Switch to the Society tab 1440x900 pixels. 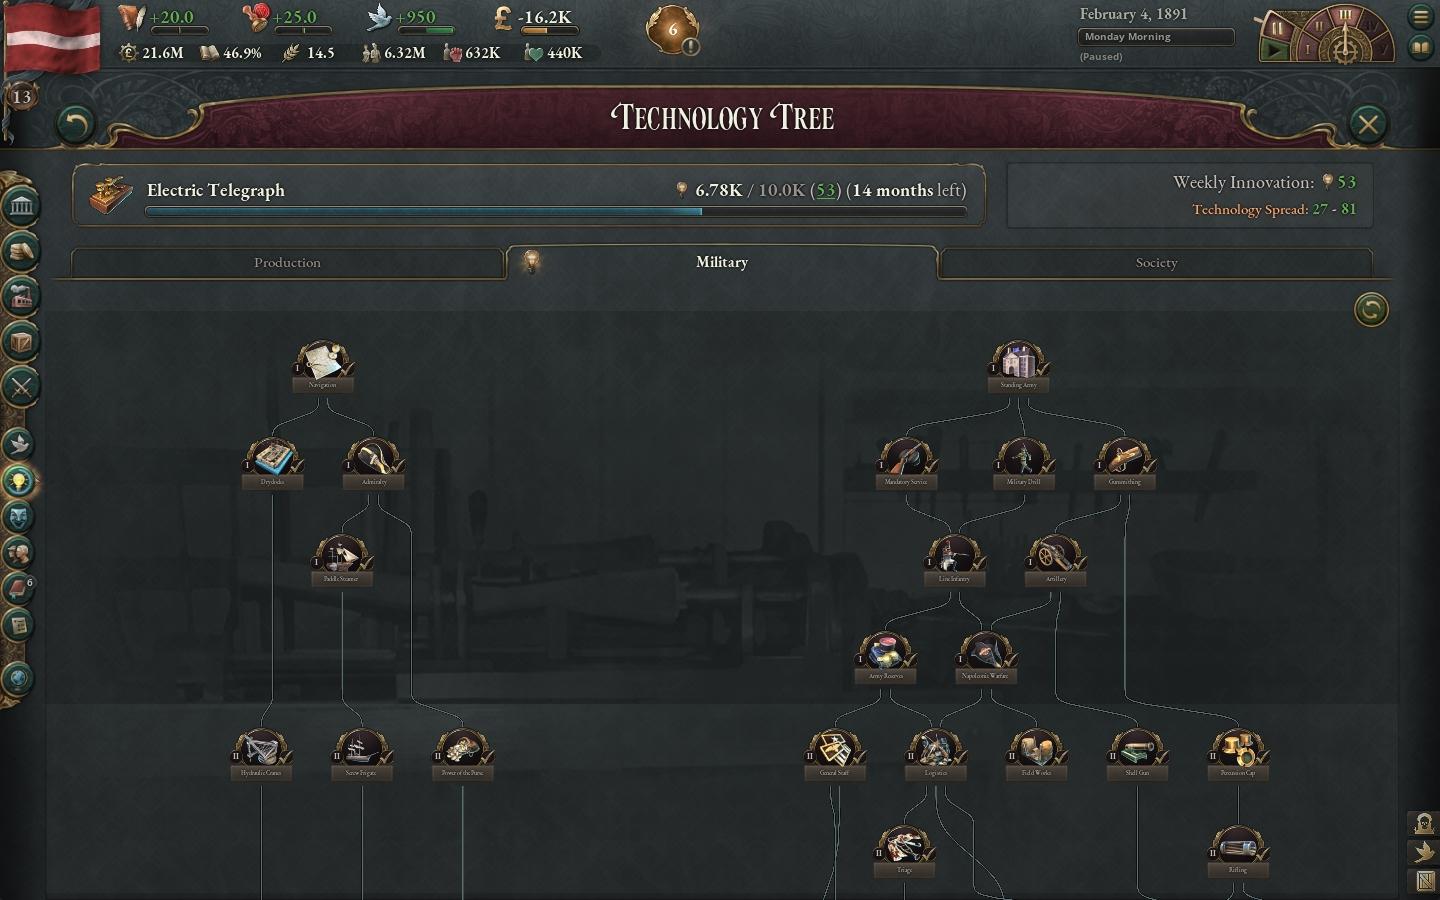[x=1156, y=263]
